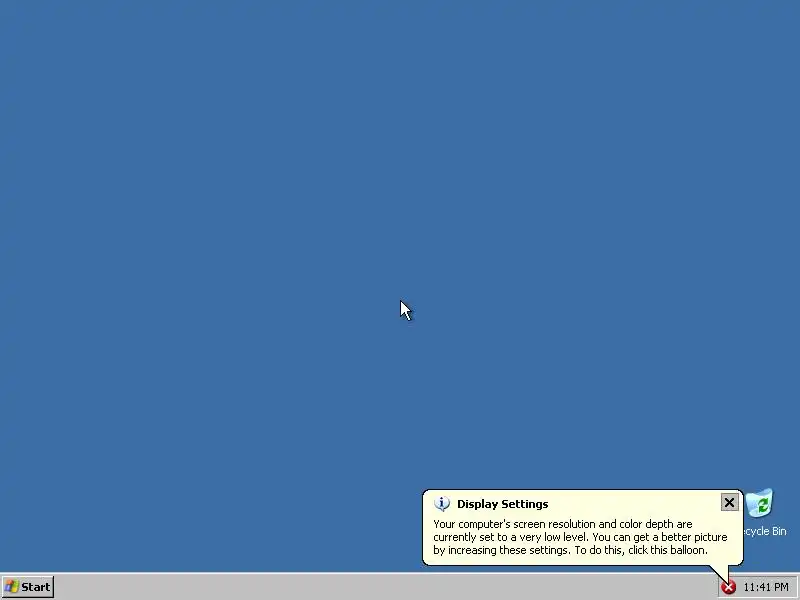
Task: Open the Start menu
Action: (x=28, y=587)
